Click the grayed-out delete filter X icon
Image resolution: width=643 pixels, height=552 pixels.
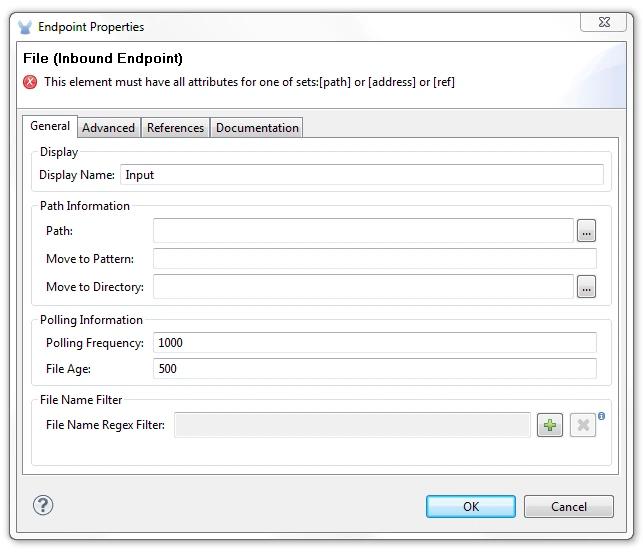pos(583,426)
